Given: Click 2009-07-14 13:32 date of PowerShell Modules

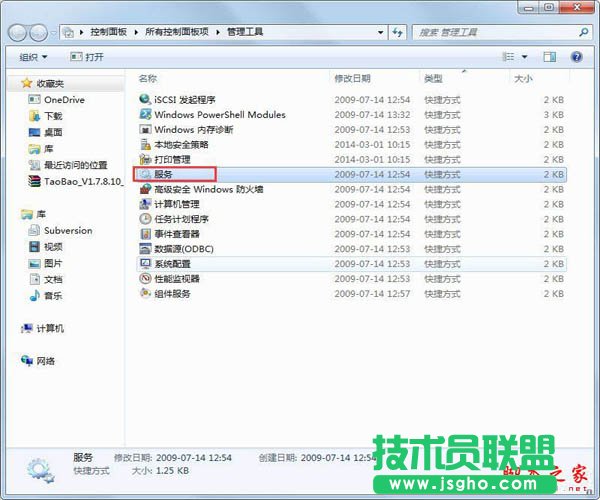Looking at the screenshot, I should pos(372,114).
